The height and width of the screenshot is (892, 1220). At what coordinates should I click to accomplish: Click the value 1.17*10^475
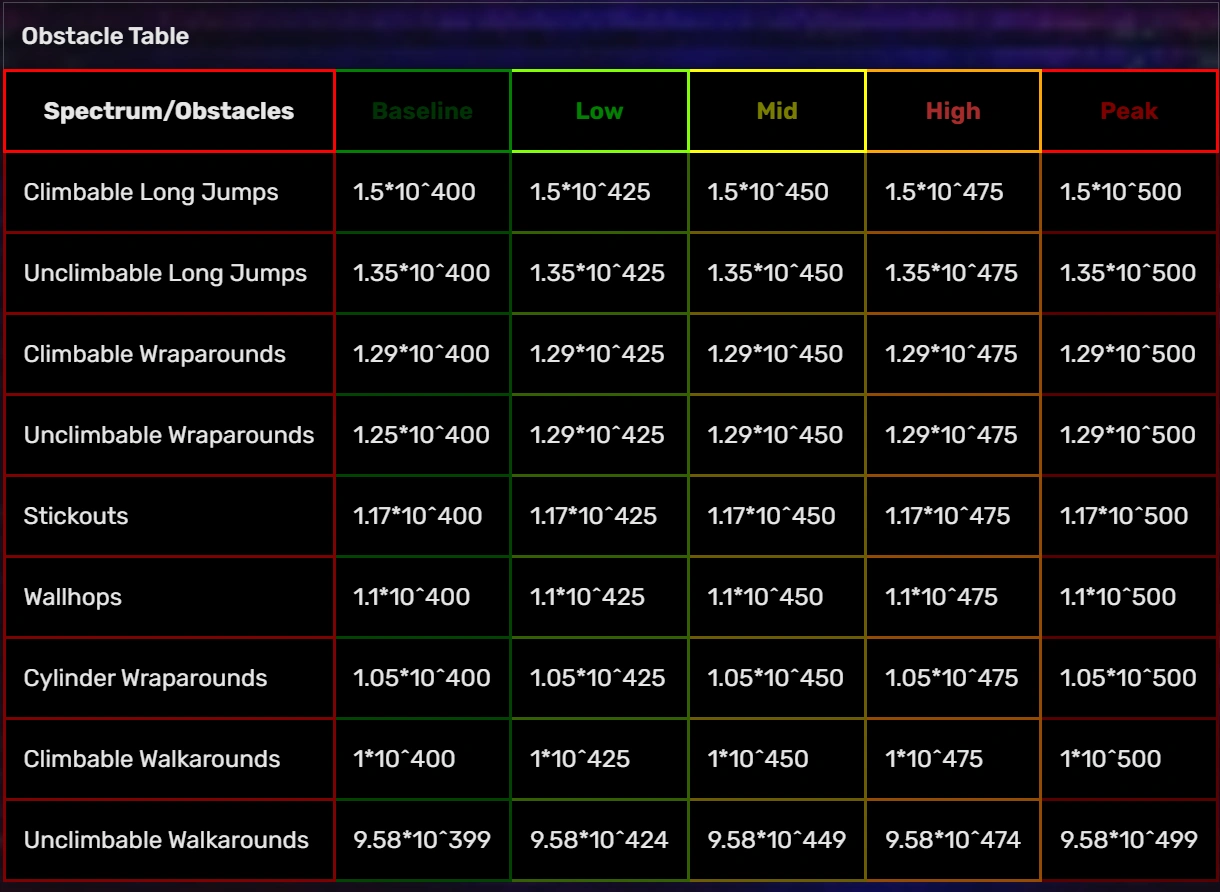pos(947,516)
